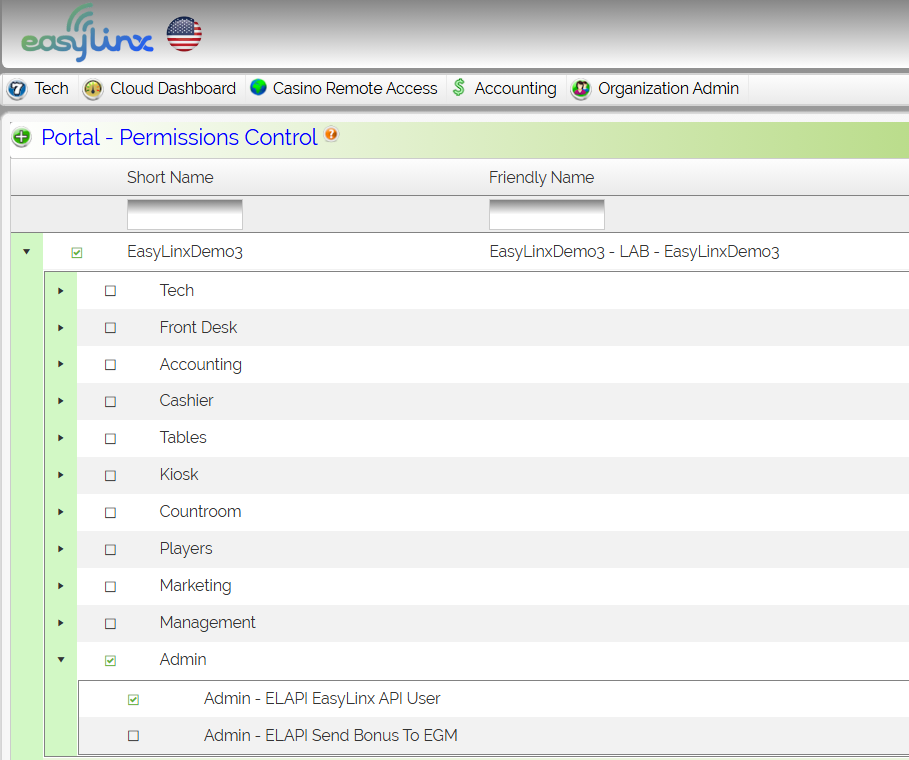Check the Marketing checkbox
The width and height of the screenshot is (909, 760).
click(x=110, y=587)
